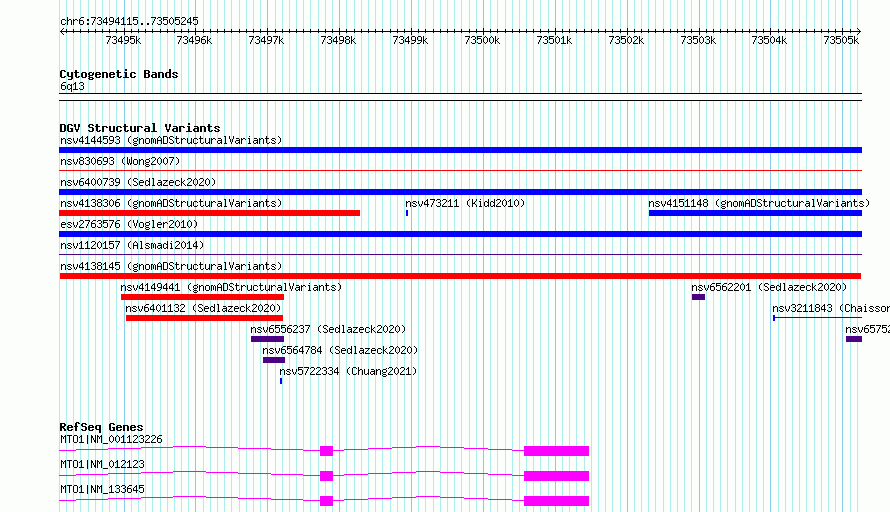Screen dimensions: 890x512
Task: Click the nsv6401132 (Sedlazeck2020) label
Action: (203, 308)
